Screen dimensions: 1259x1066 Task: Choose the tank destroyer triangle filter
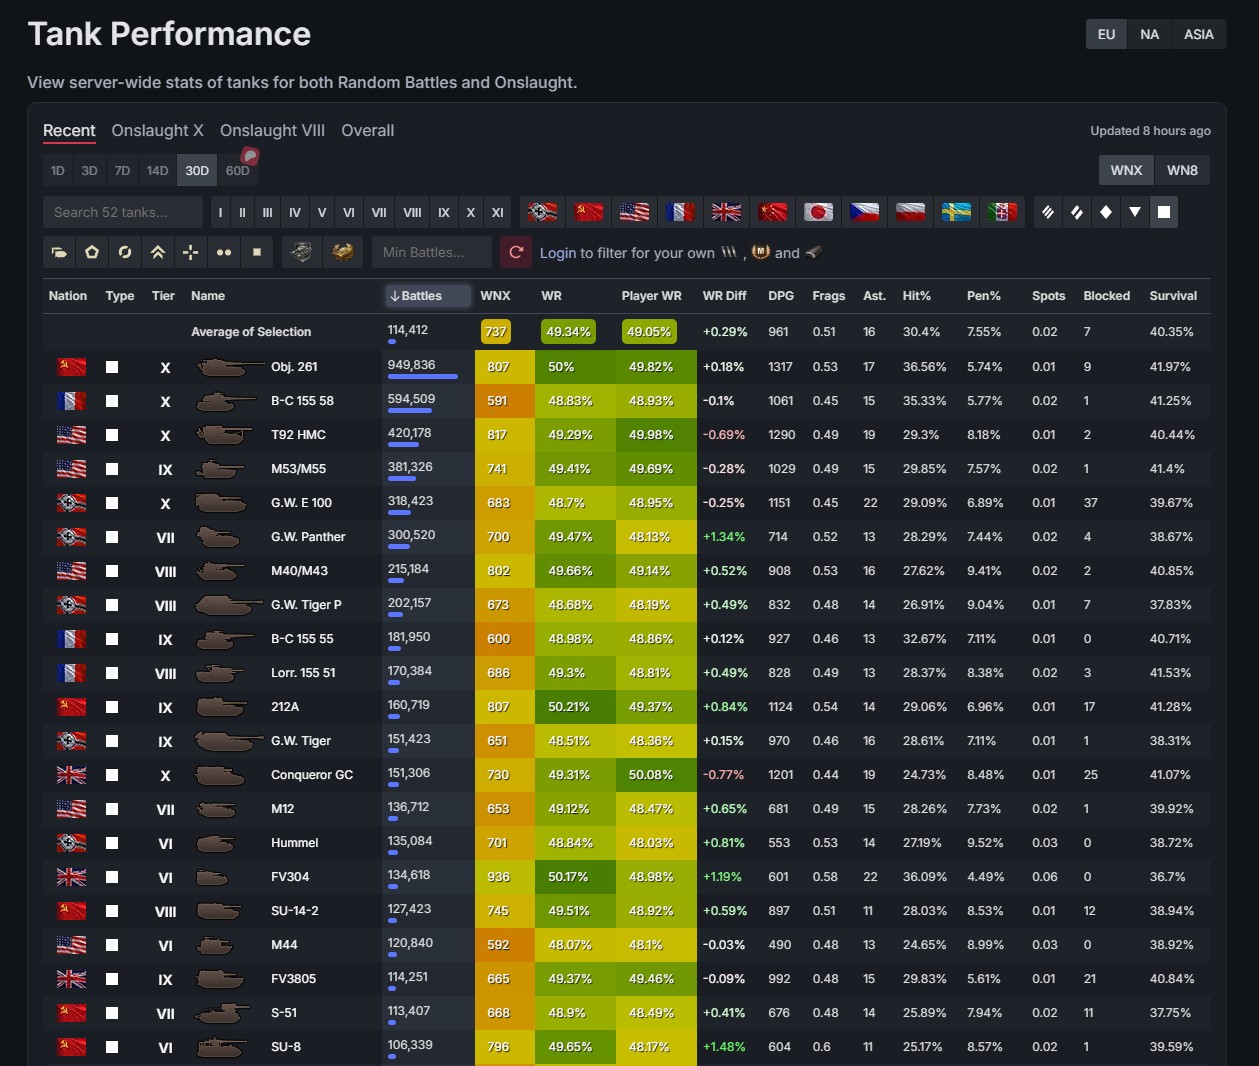[1134, 212]
